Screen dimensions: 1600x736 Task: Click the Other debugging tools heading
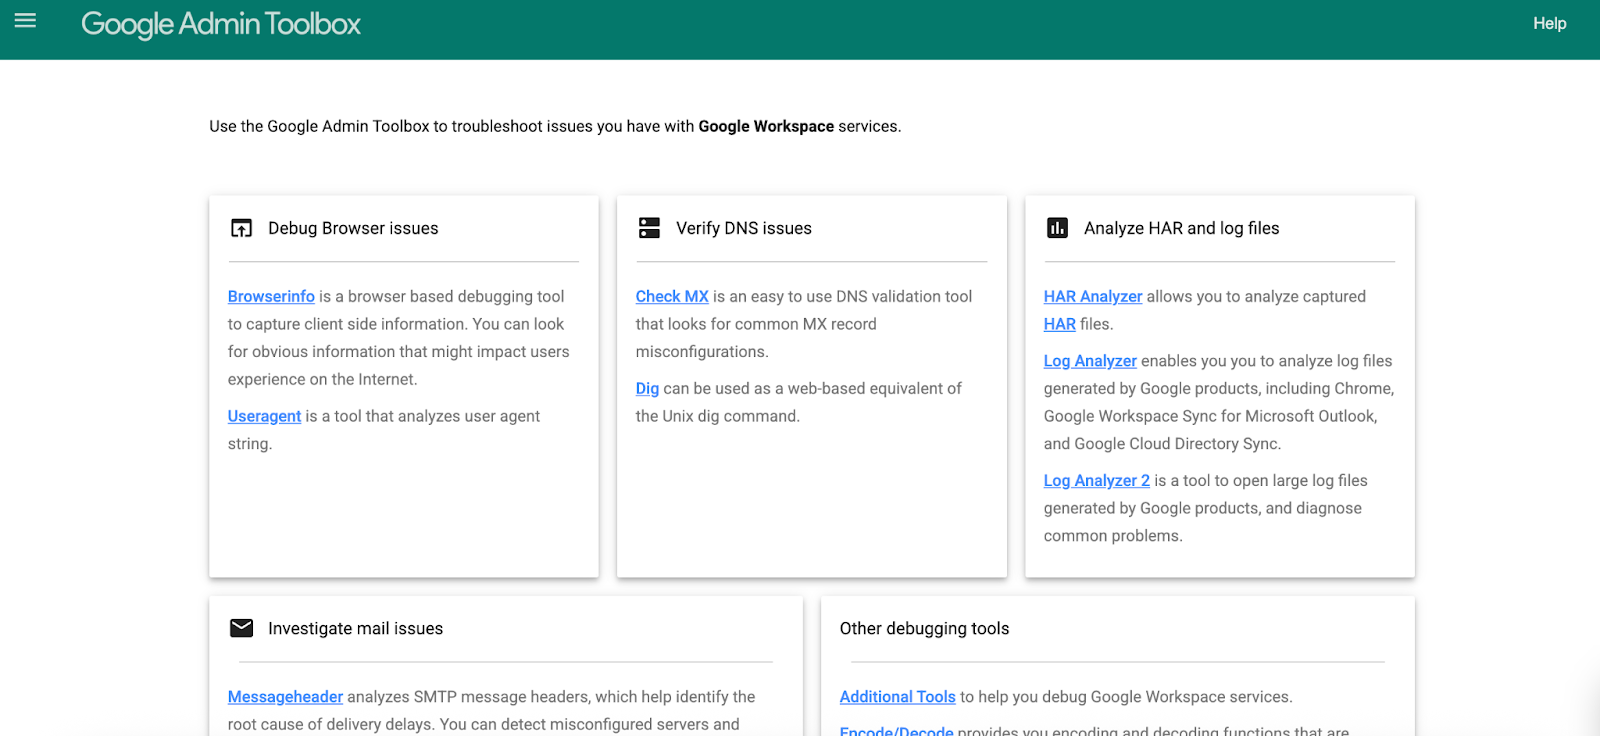tap(925, 628)
